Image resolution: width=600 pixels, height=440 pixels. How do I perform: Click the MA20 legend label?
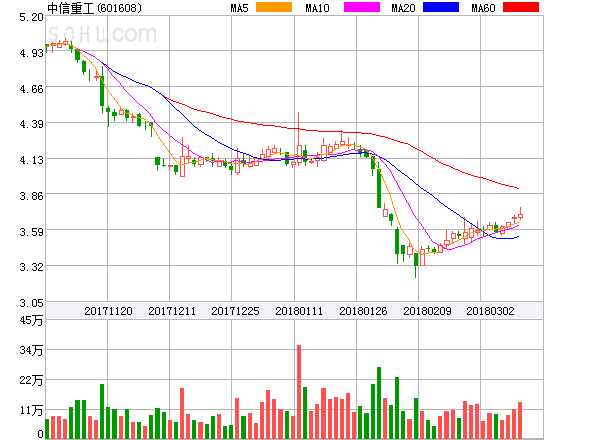click(403, 8)
